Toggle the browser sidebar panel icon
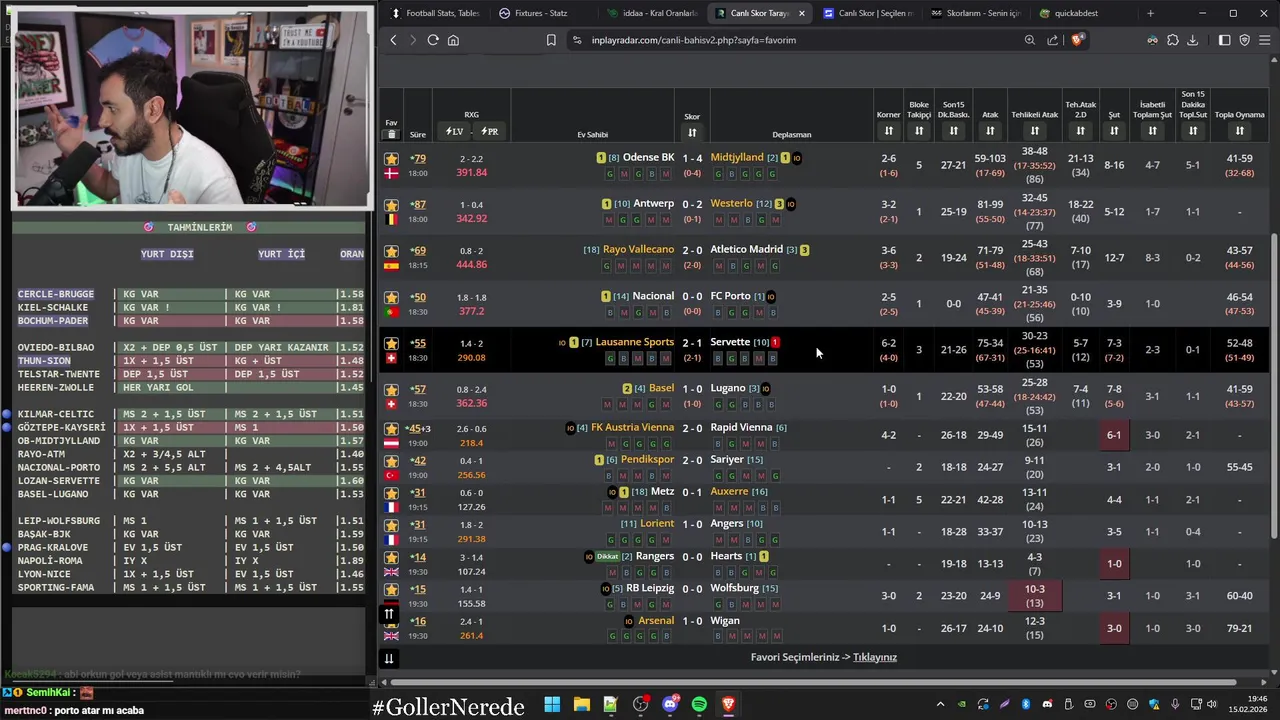The width and height of the screenshot is (1280, 720). (1224, 40)
